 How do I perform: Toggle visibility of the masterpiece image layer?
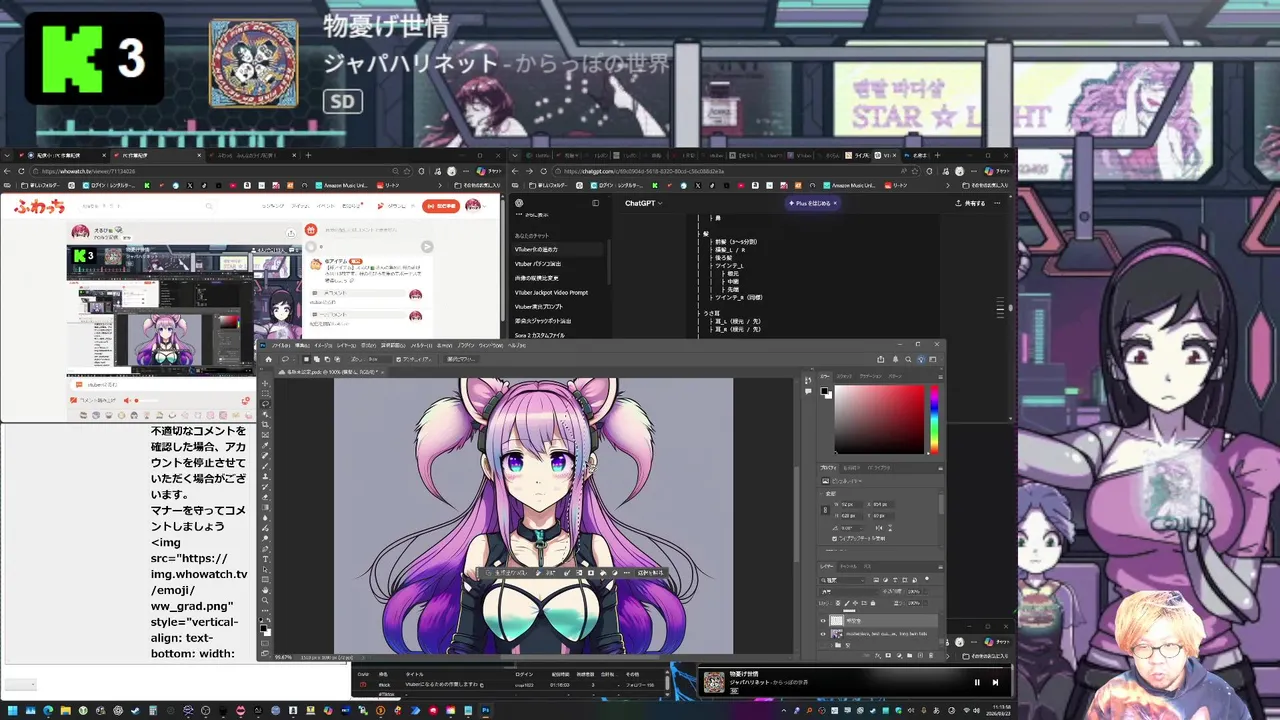pos(822,634)
